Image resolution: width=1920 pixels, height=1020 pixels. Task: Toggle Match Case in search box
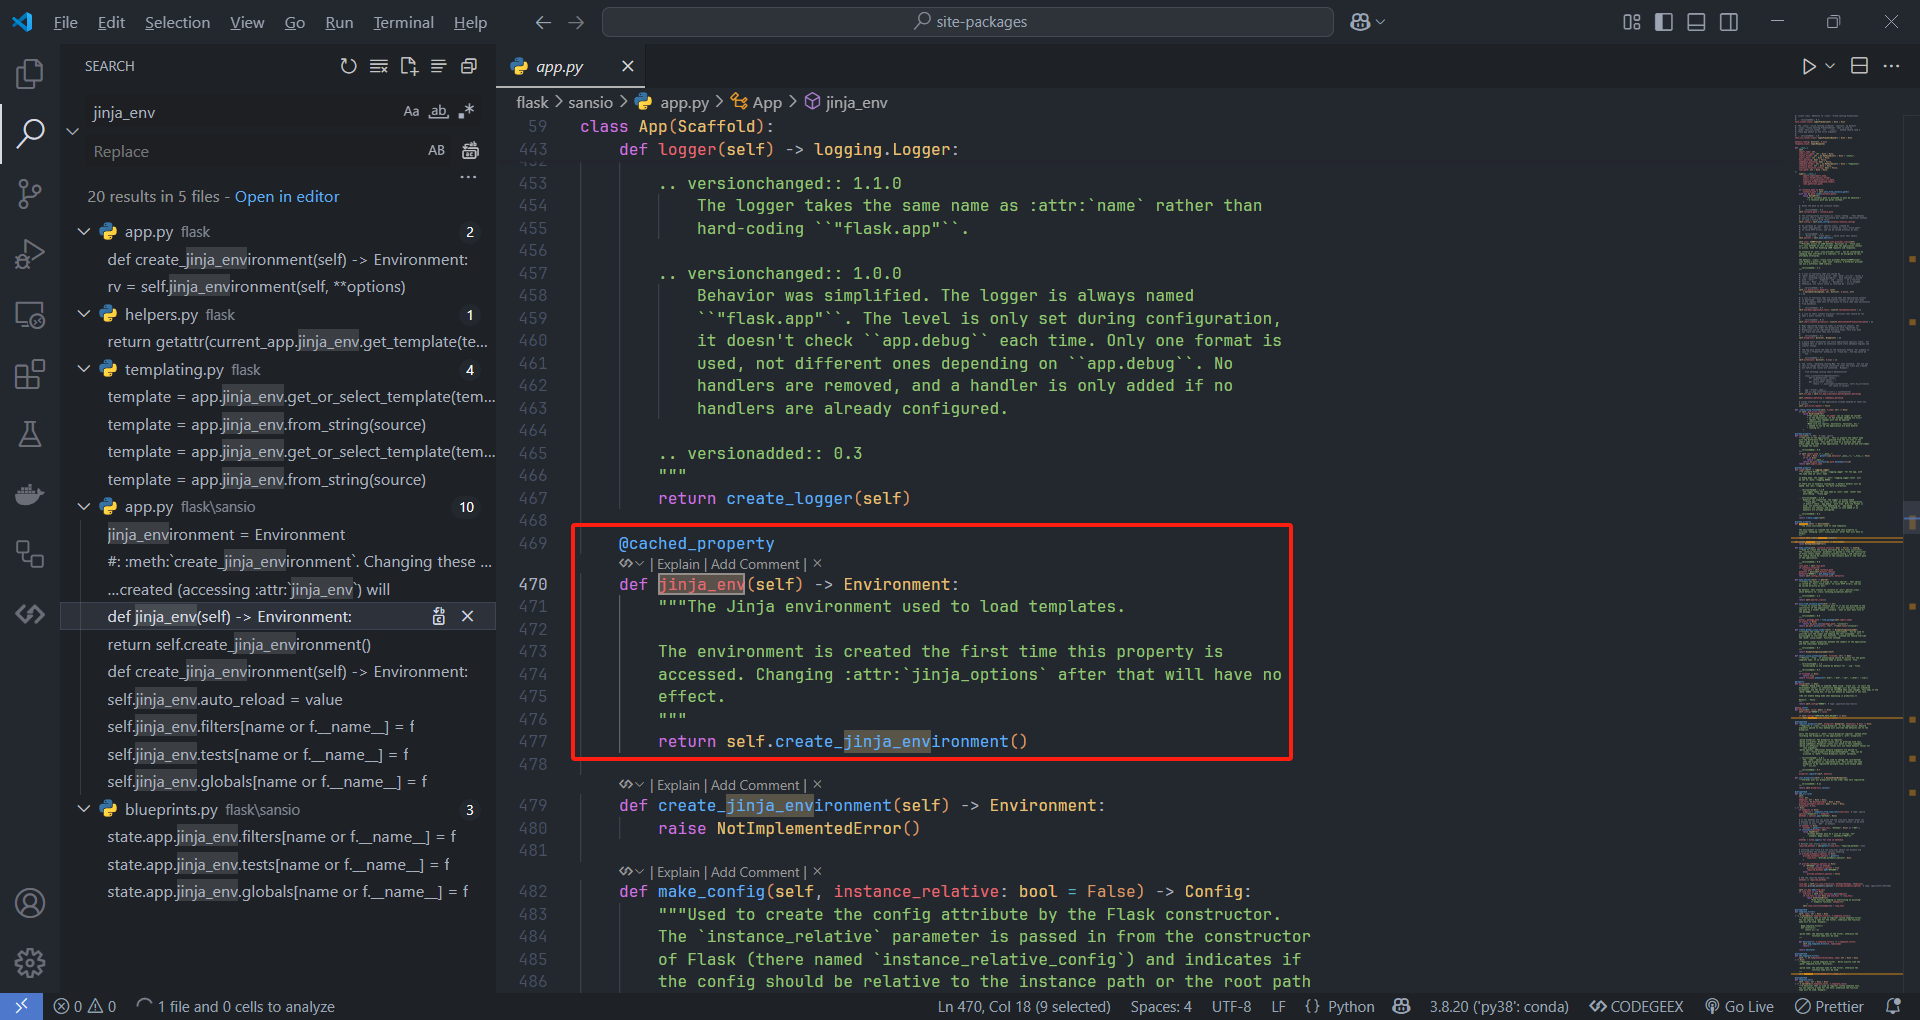411,112
